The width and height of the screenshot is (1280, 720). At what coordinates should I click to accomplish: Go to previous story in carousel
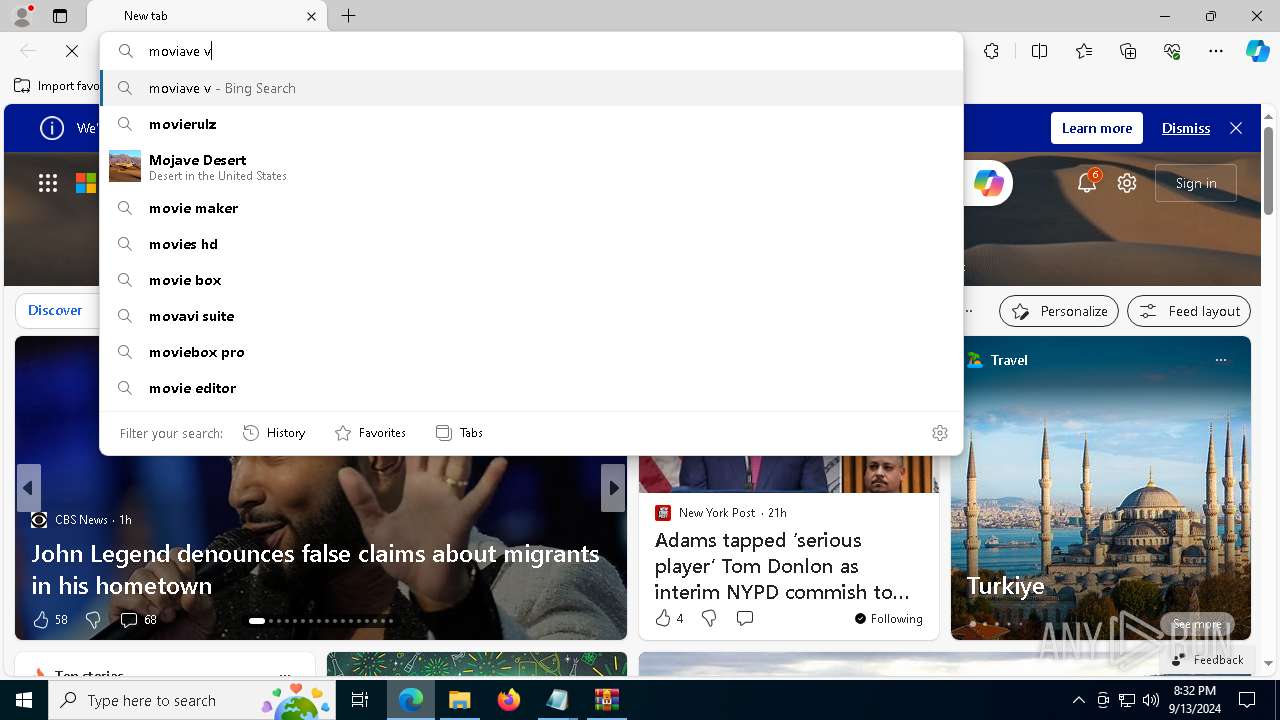28,488
